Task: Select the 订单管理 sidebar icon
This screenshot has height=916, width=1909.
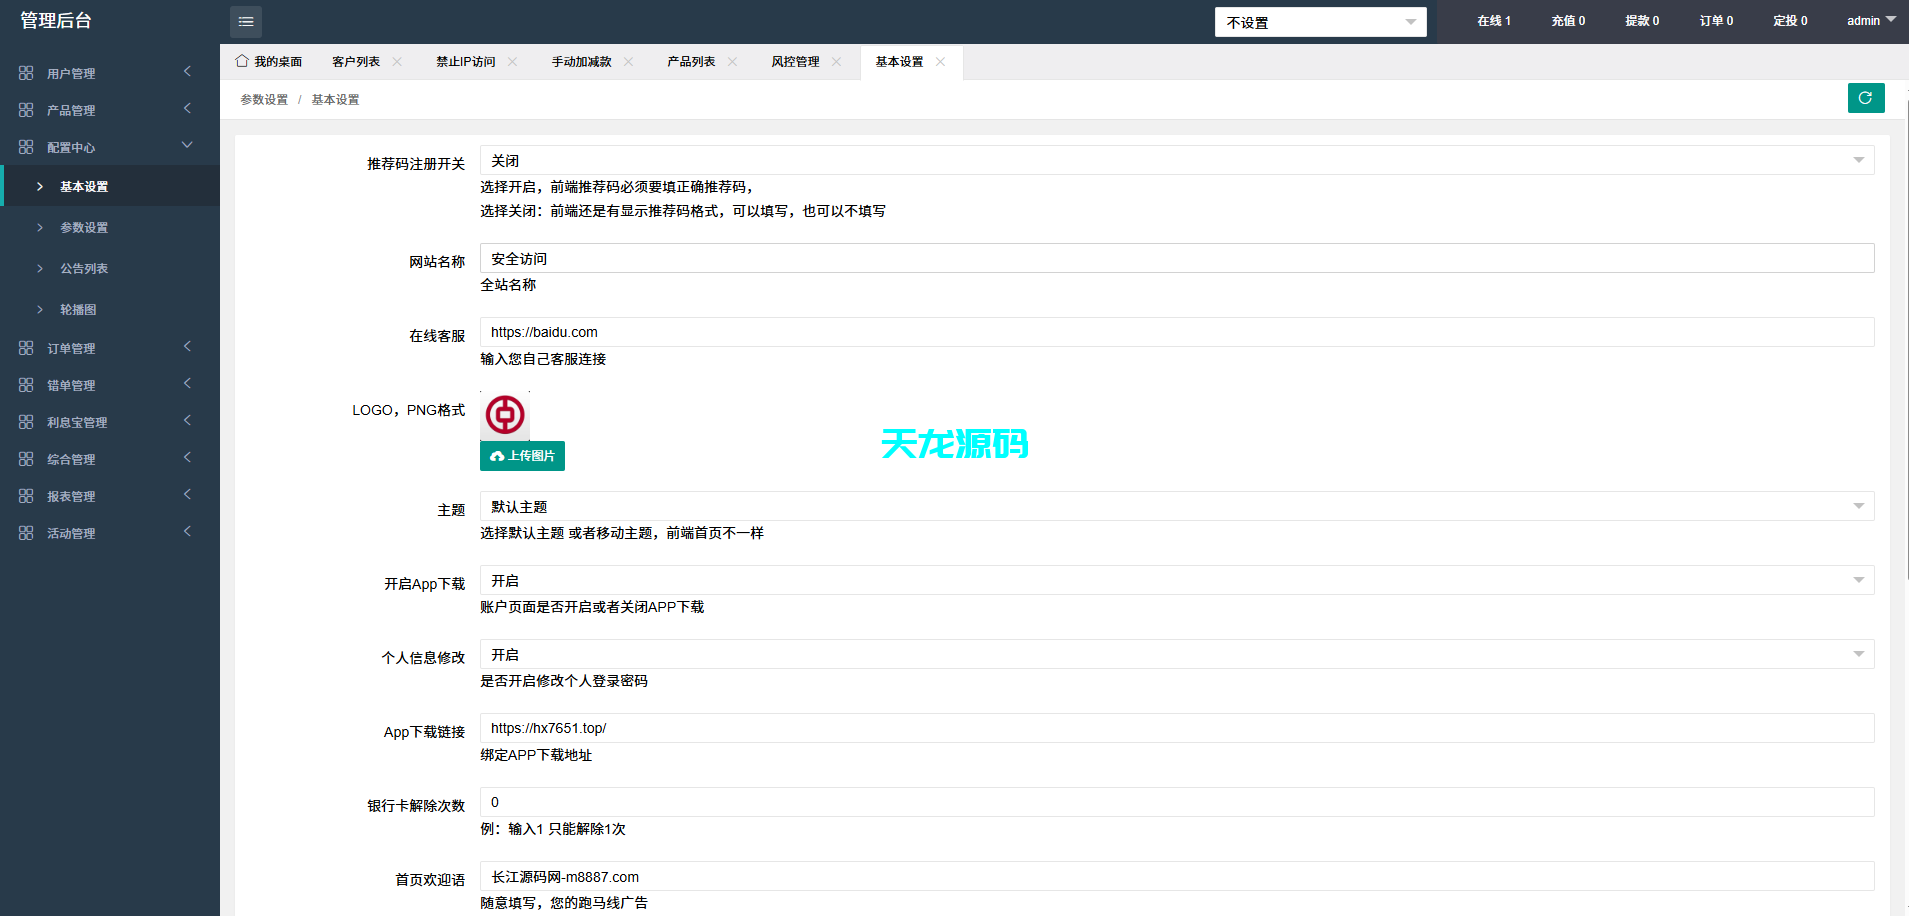Action: 26,347
